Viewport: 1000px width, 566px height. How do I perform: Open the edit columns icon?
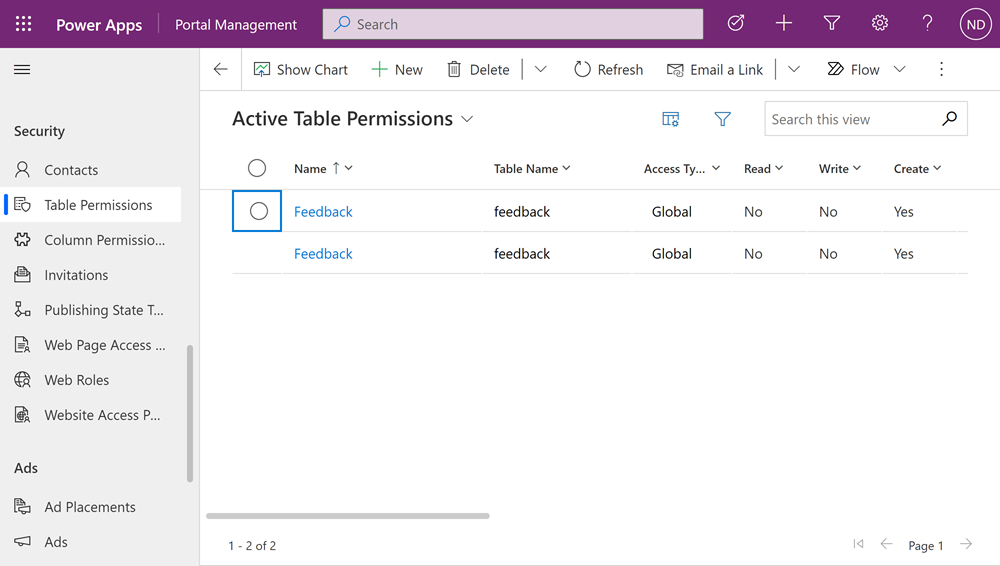tap(670, 119)
